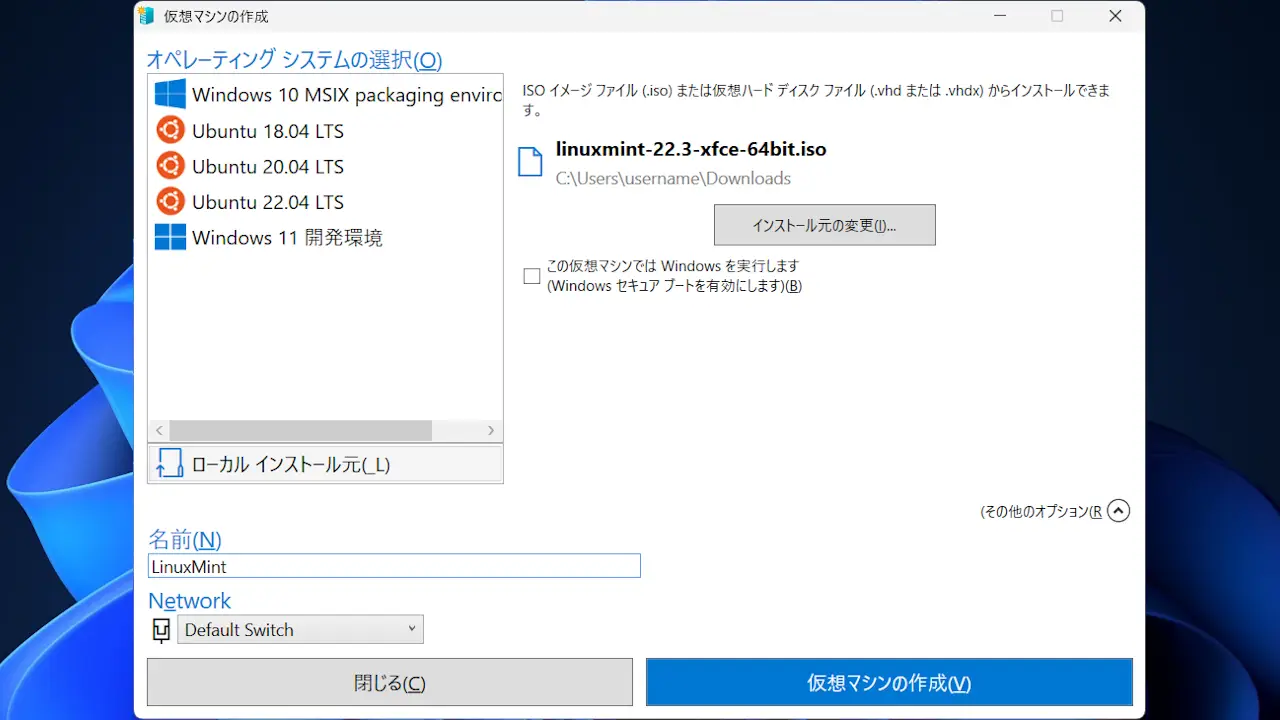Click the left arrow of OS list scrollbar
The image size is (1280, 720).
[159, 431]
